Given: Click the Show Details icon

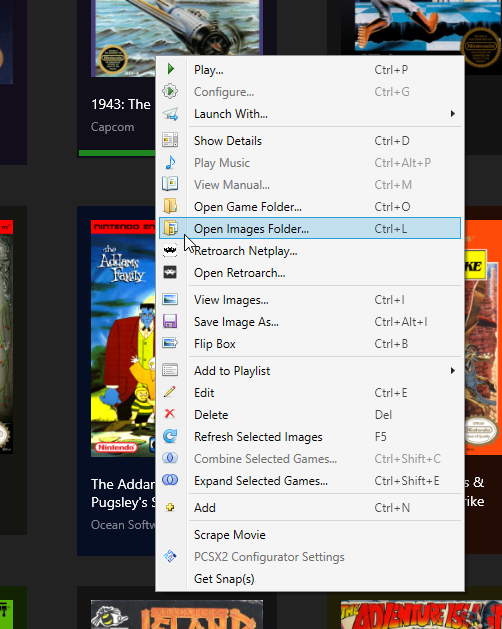Looking at the screenshot, I should pos(170,140).
